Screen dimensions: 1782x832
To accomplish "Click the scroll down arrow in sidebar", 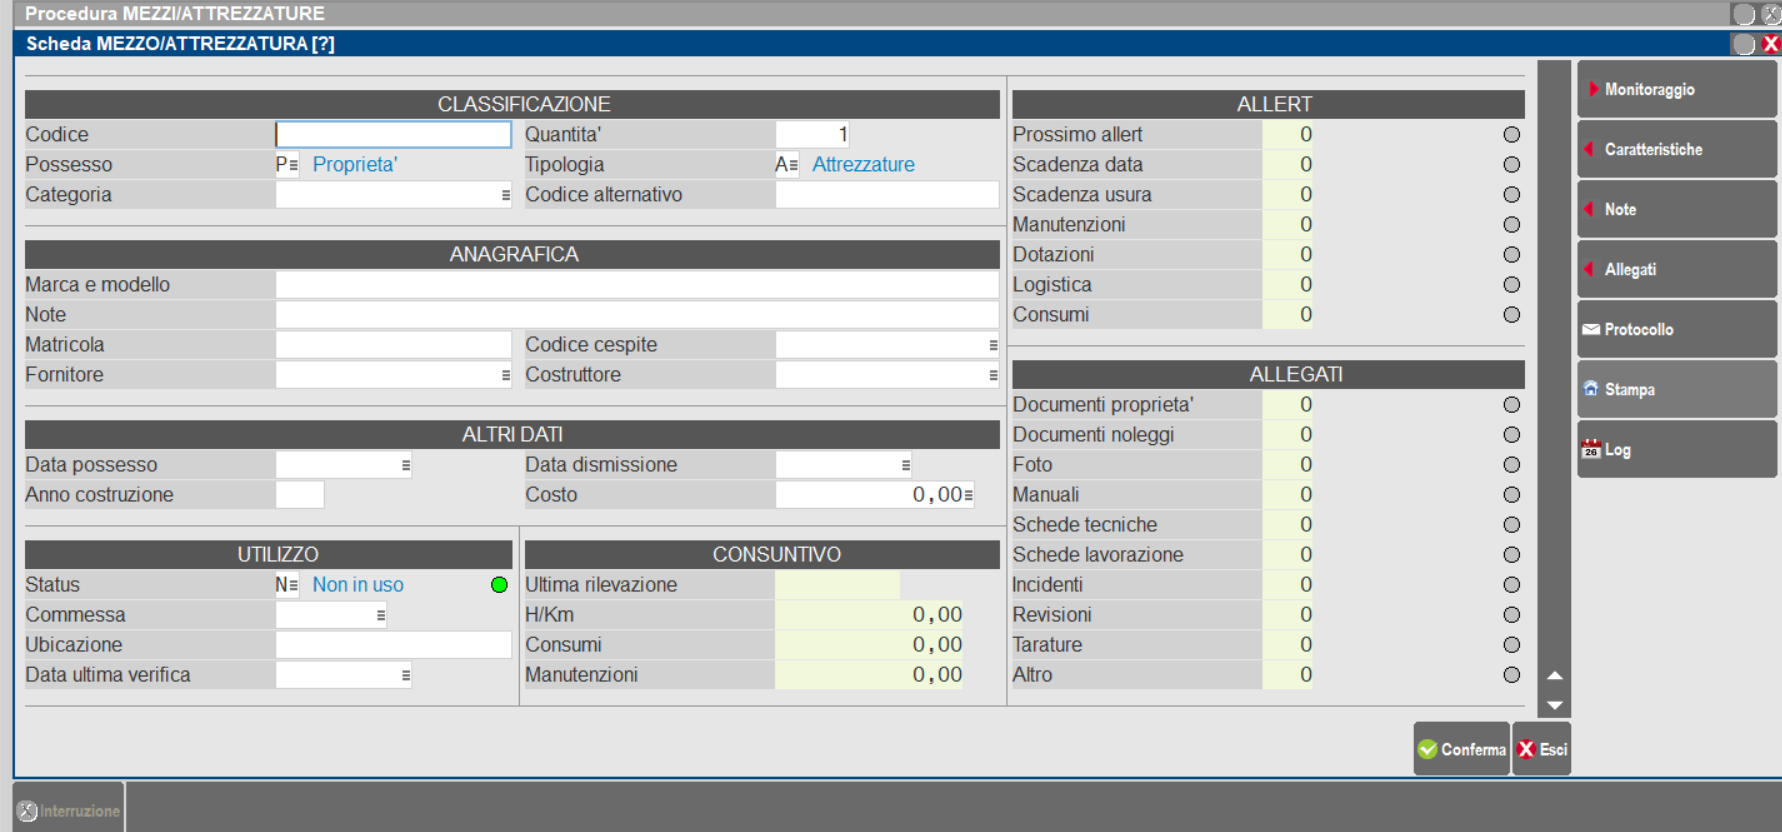I will (x=1554, y=705).
